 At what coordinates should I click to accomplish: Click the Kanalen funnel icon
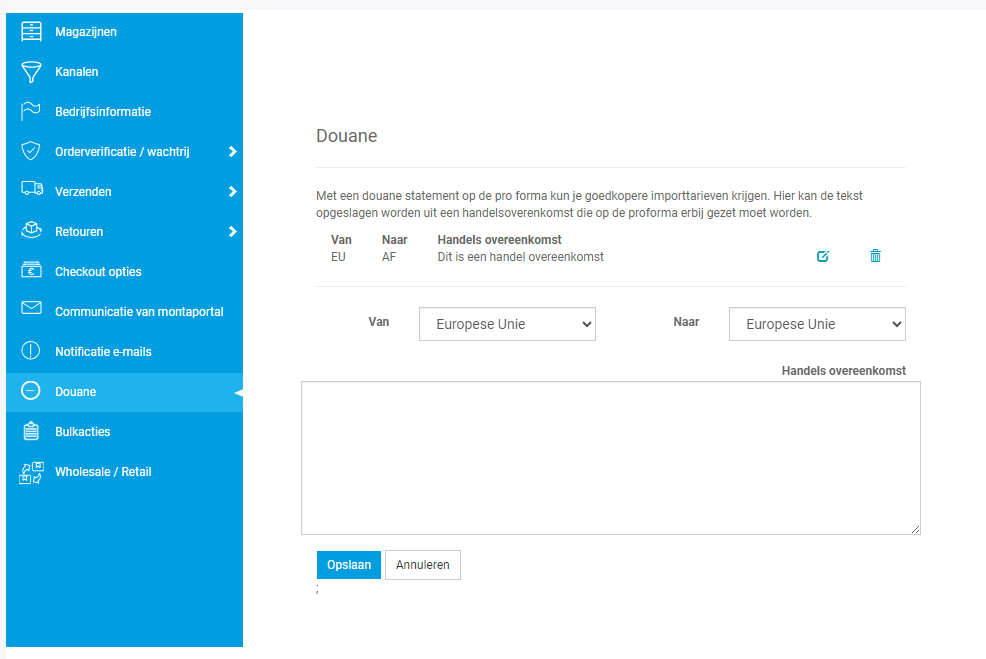click(x=31, y=72)
